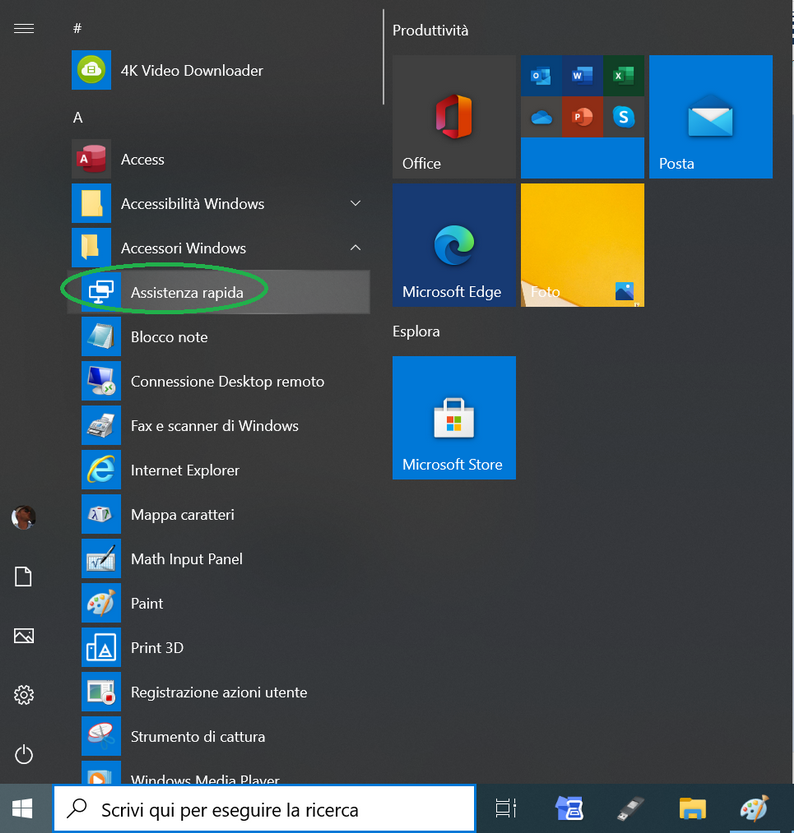Viewport: 794px width, 833px height.
Task: Click the Skype icon in tile group
Action: (624, 117)
